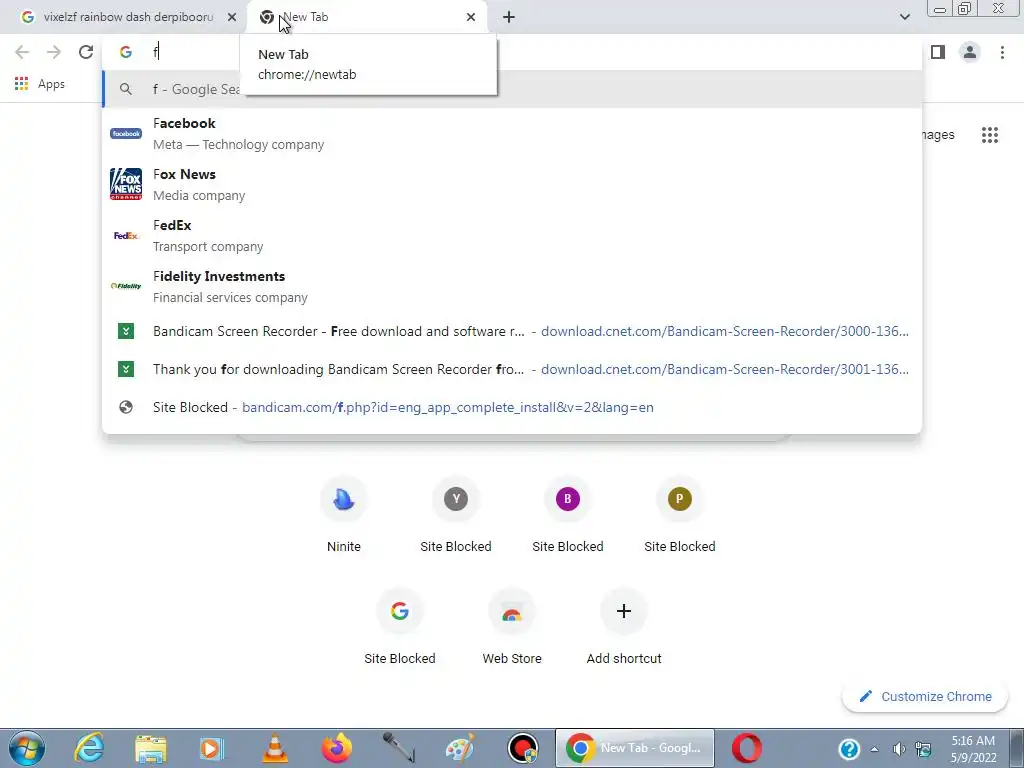Image resolution: width=1024 pixels, height=768 pixels.
Task: Open Paint from the taskbar
Action: [460, 748]
